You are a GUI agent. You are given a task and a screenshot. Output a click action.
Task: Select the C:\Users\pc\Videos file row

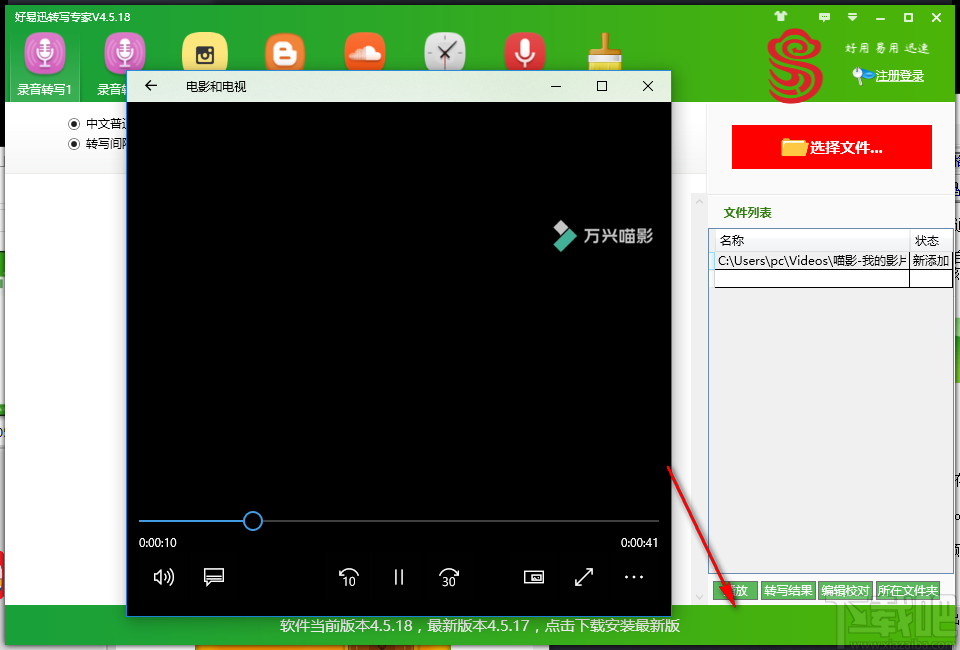[812, 261]
